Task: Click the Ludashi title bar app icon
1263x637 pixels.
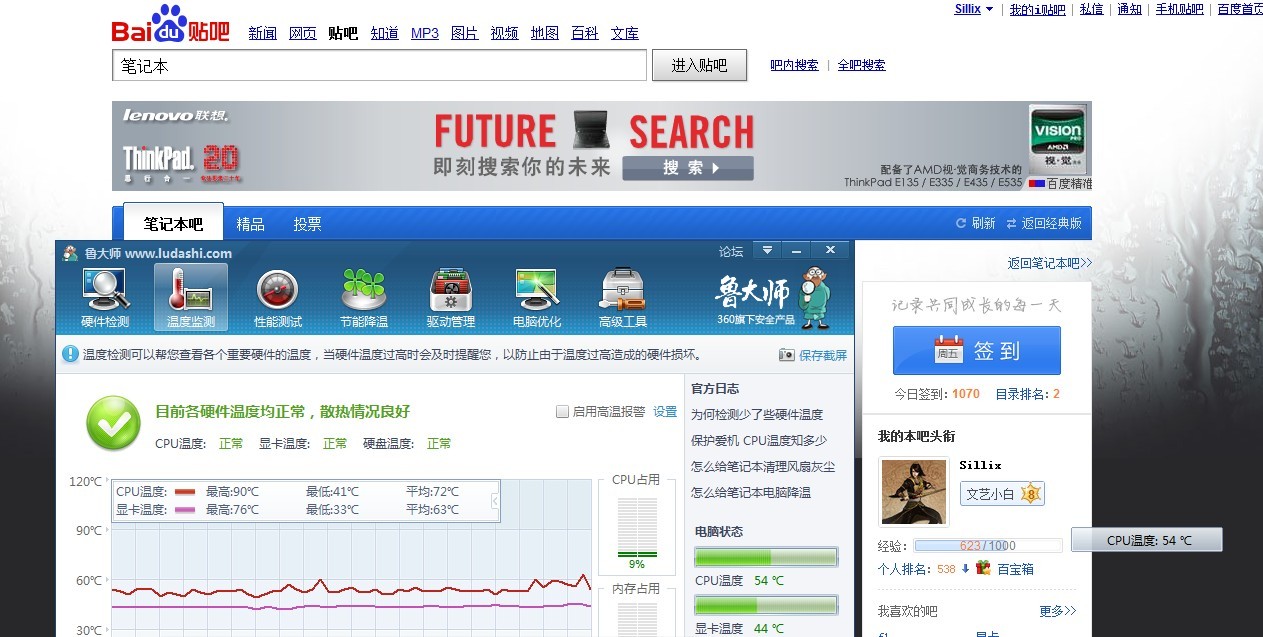Action: 69,253
